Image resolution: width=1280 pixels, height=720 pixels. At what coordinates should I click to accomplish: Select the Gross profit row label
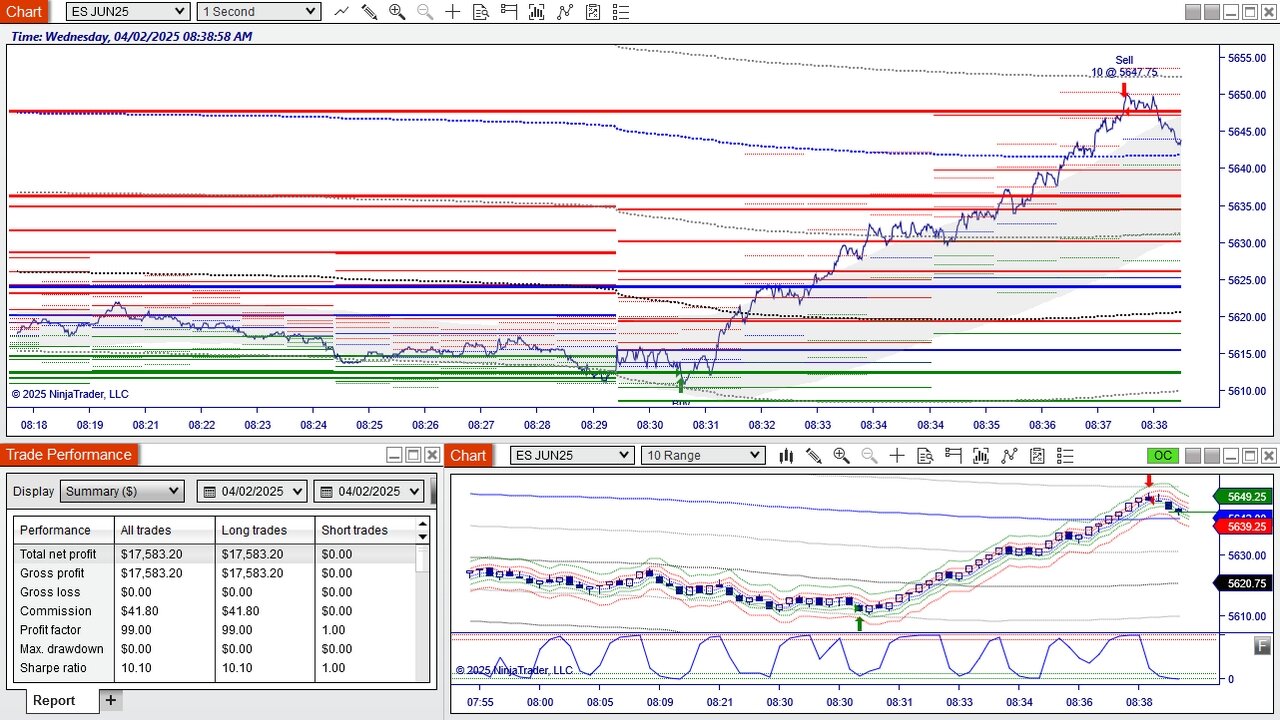pyautogui.click(x=52, y=573)
